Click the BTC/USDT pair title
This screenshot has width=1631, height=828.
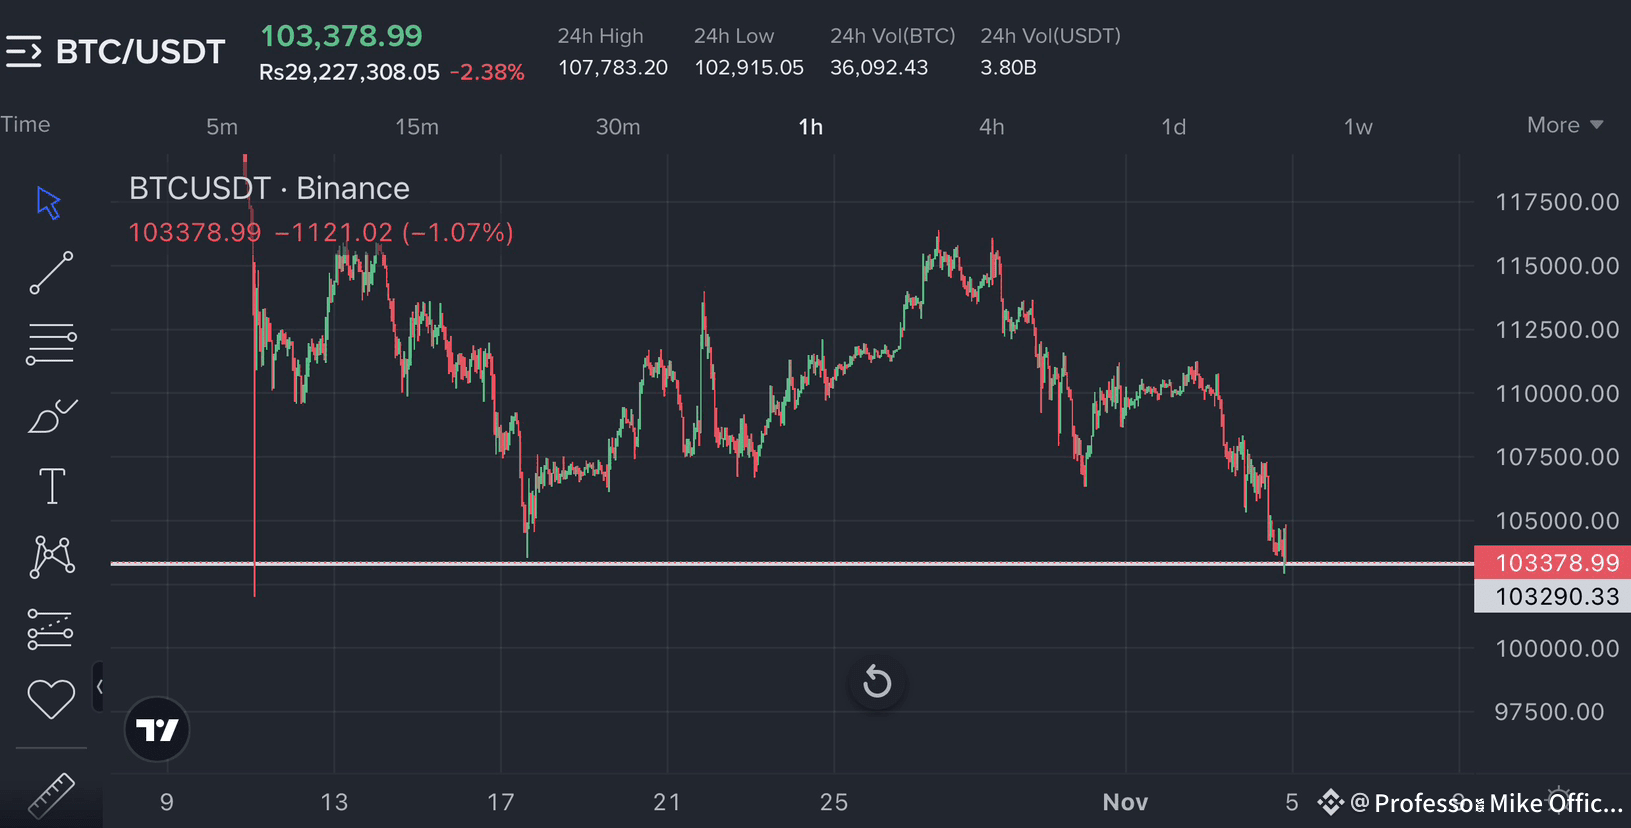pyautogui.click(x=141, y=52)
